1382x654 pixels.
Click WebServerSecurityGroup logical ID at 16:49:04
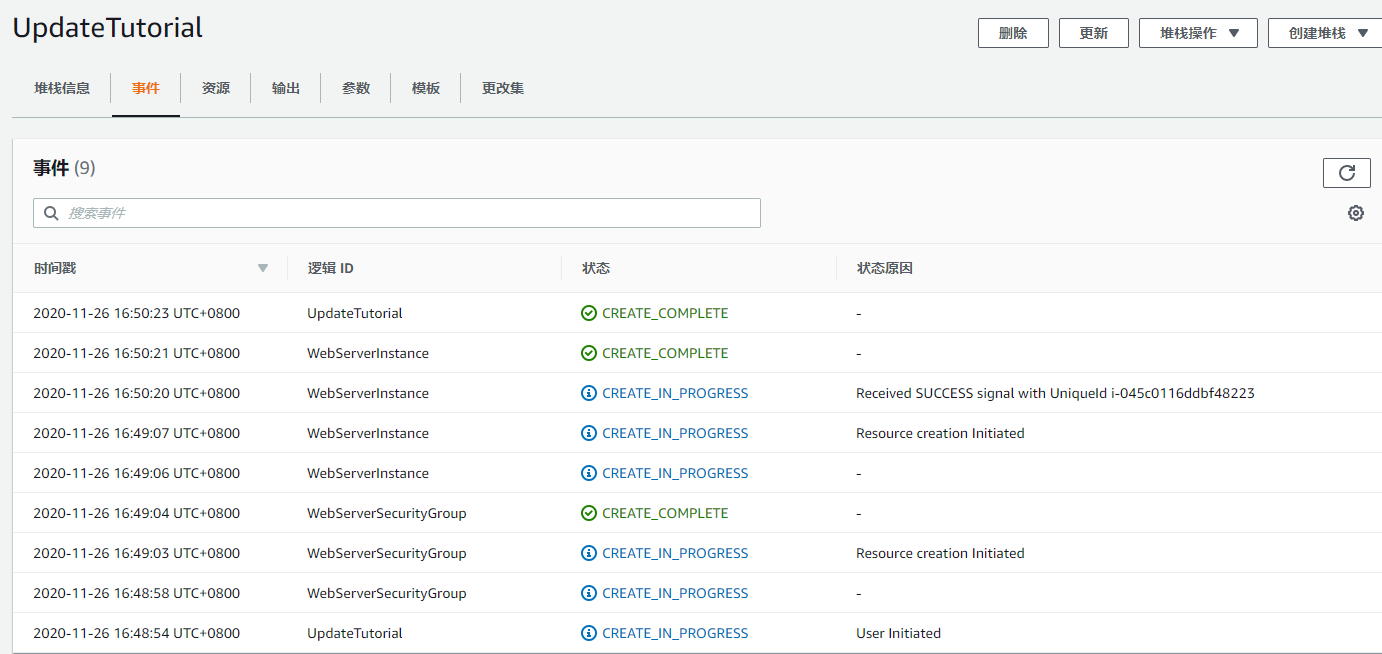pyautogui.click(x=387, y=513)
